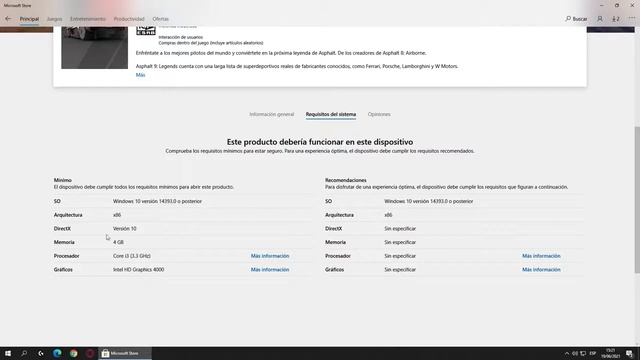Click the game thumbnail image
This screenshot has height=360, width=640.
click(94, 47)
